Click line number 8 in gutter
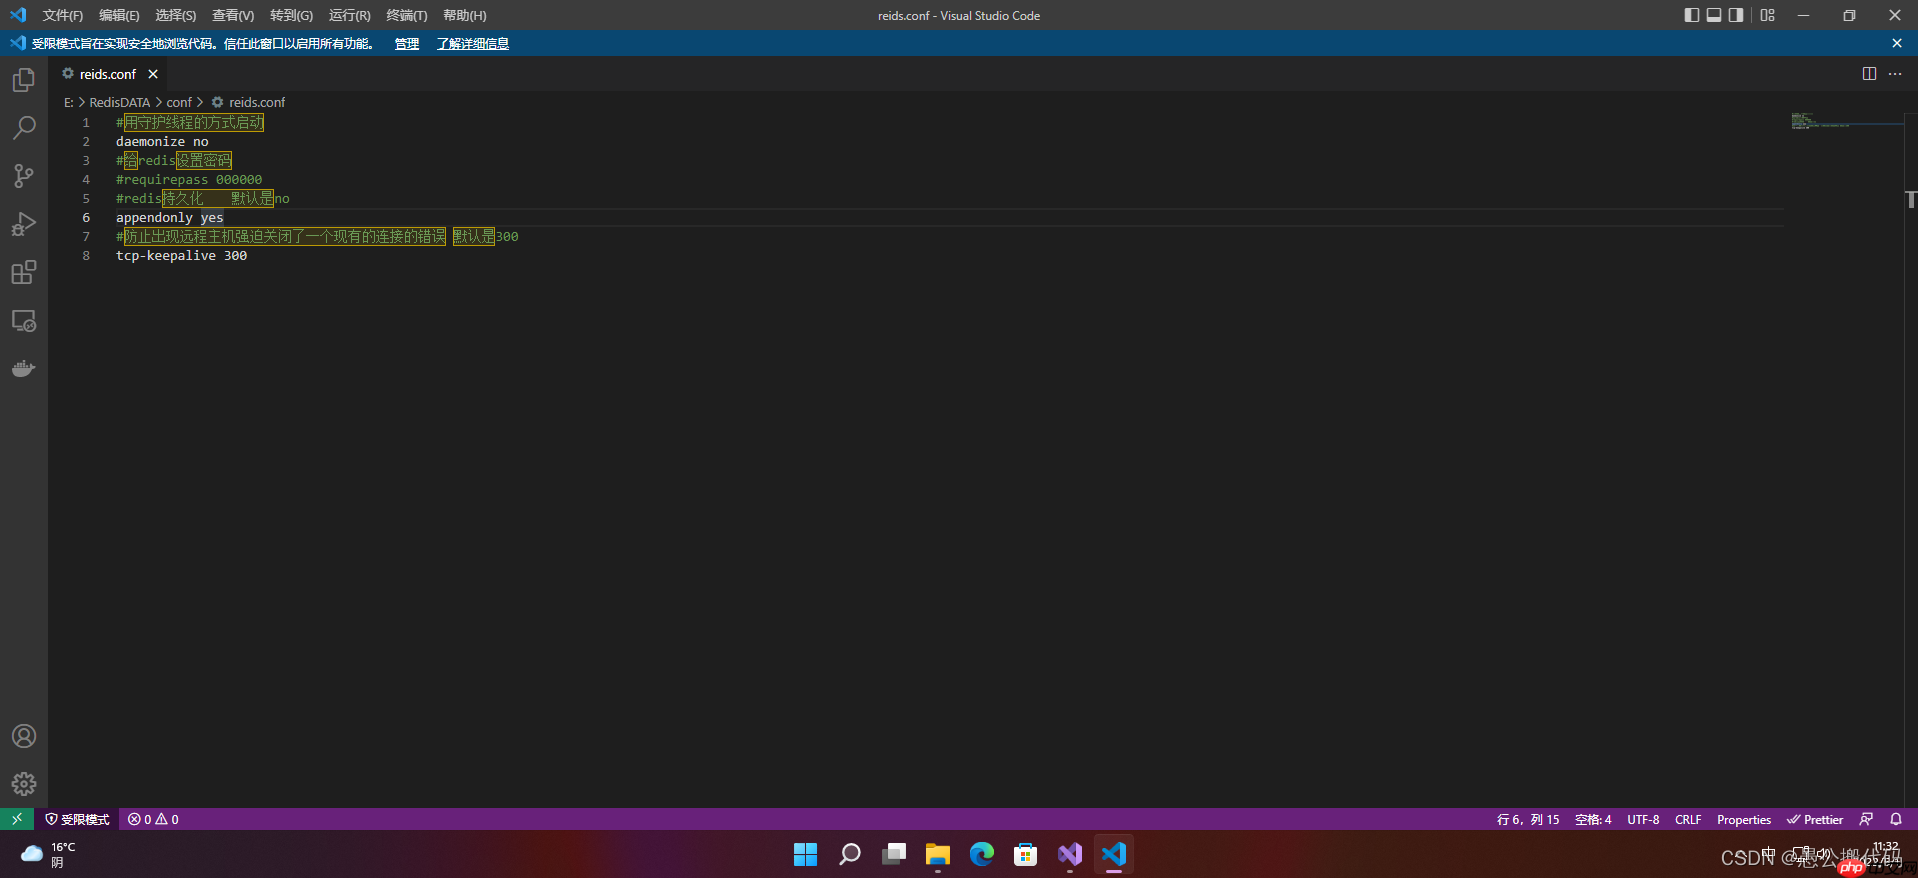The image size is (1918, 878). click(86, 255)
